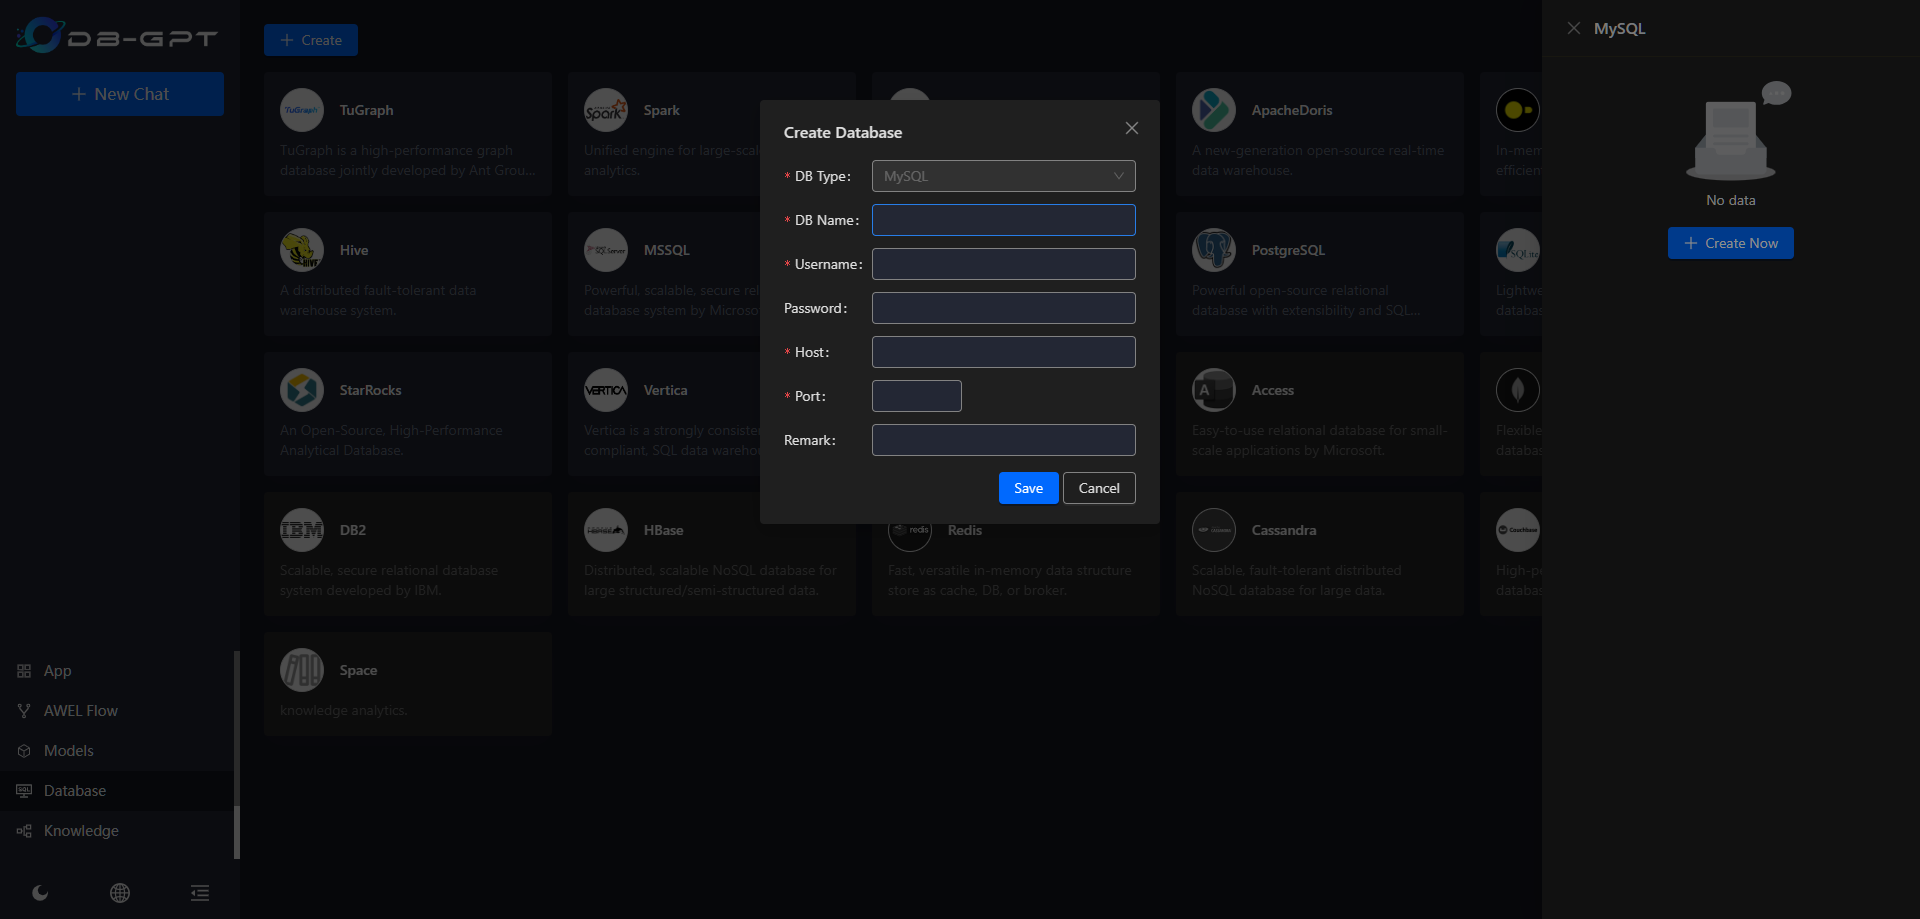Click the PostgreSQL card title
Screen dimensions: 1920x919
coord(1288,250)
